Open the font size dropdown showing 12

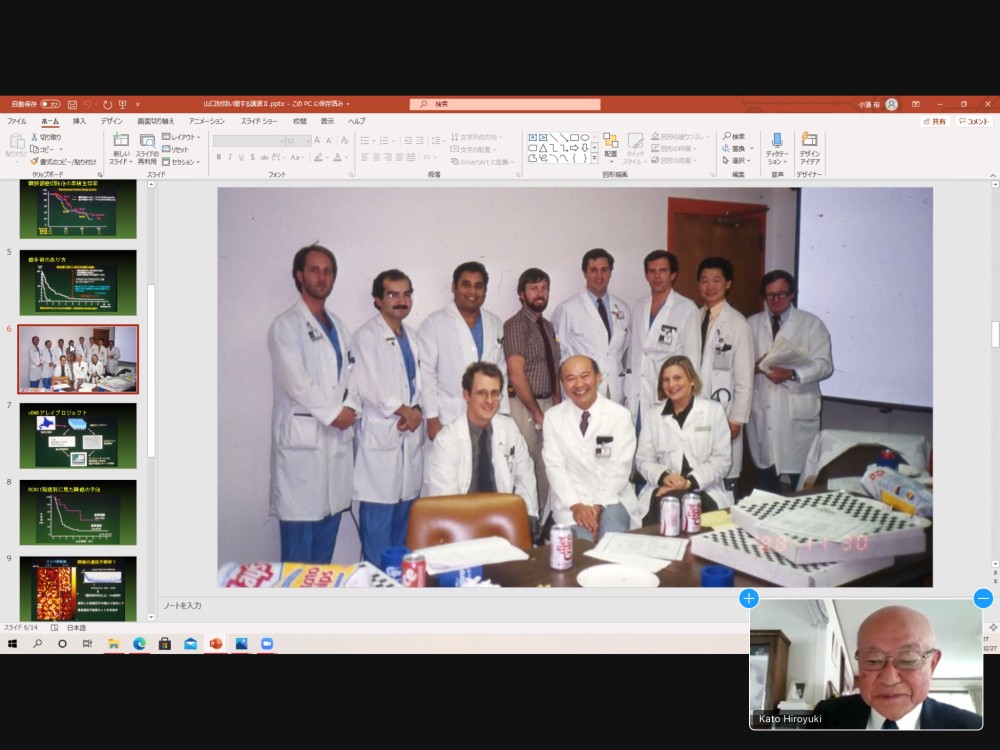(308, 140)
